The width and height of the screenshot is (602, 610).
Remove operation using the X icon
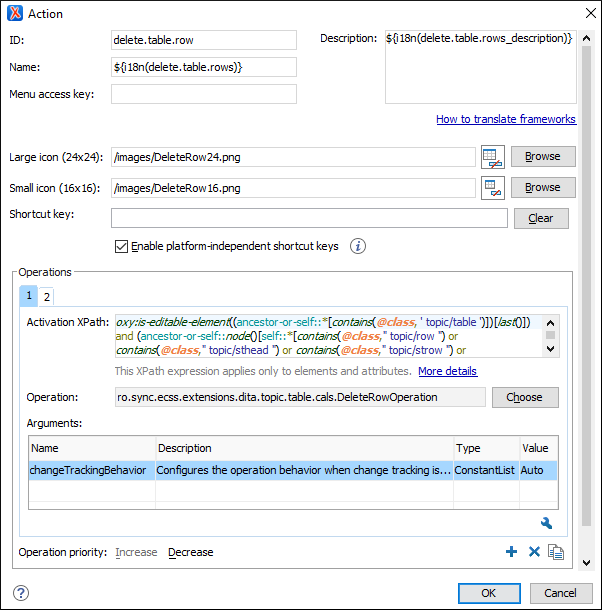tap(534, 552)
